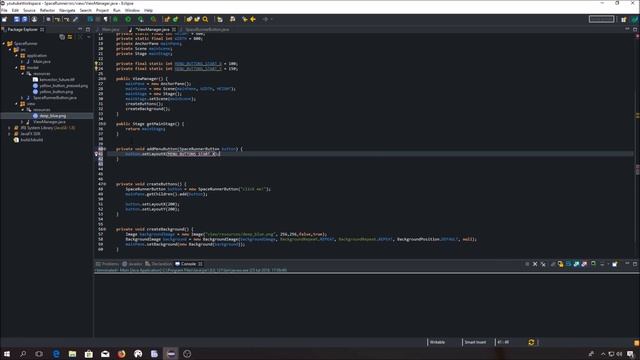Open the Javadoc view tab
This screenshot has height=360, width=640.
pos(132,264)
